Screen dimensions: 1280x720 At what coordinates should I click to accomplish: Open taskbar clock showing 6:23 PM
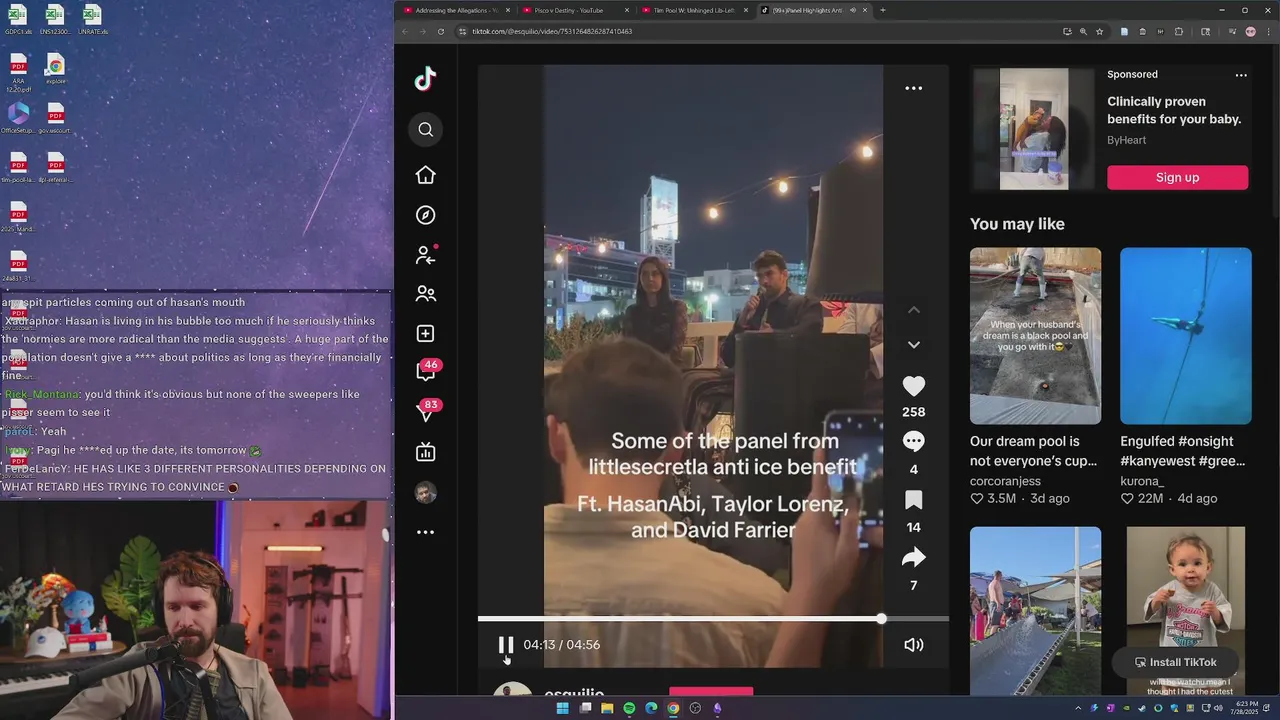pyautogui.click(x=1246, y=708)
